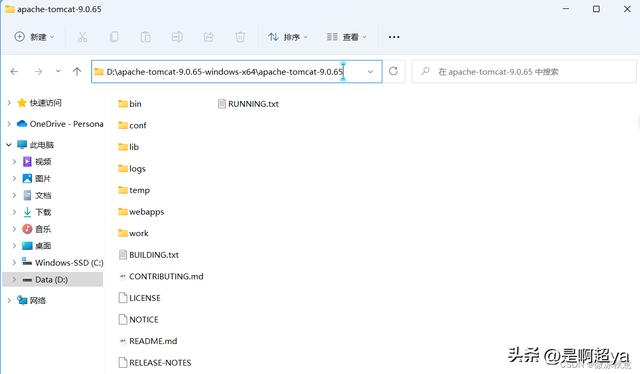Viewport: 640px width, 374px height.
Task: Click the search apache-tomcat-9.0.65 box
Action: click(524, 72)
